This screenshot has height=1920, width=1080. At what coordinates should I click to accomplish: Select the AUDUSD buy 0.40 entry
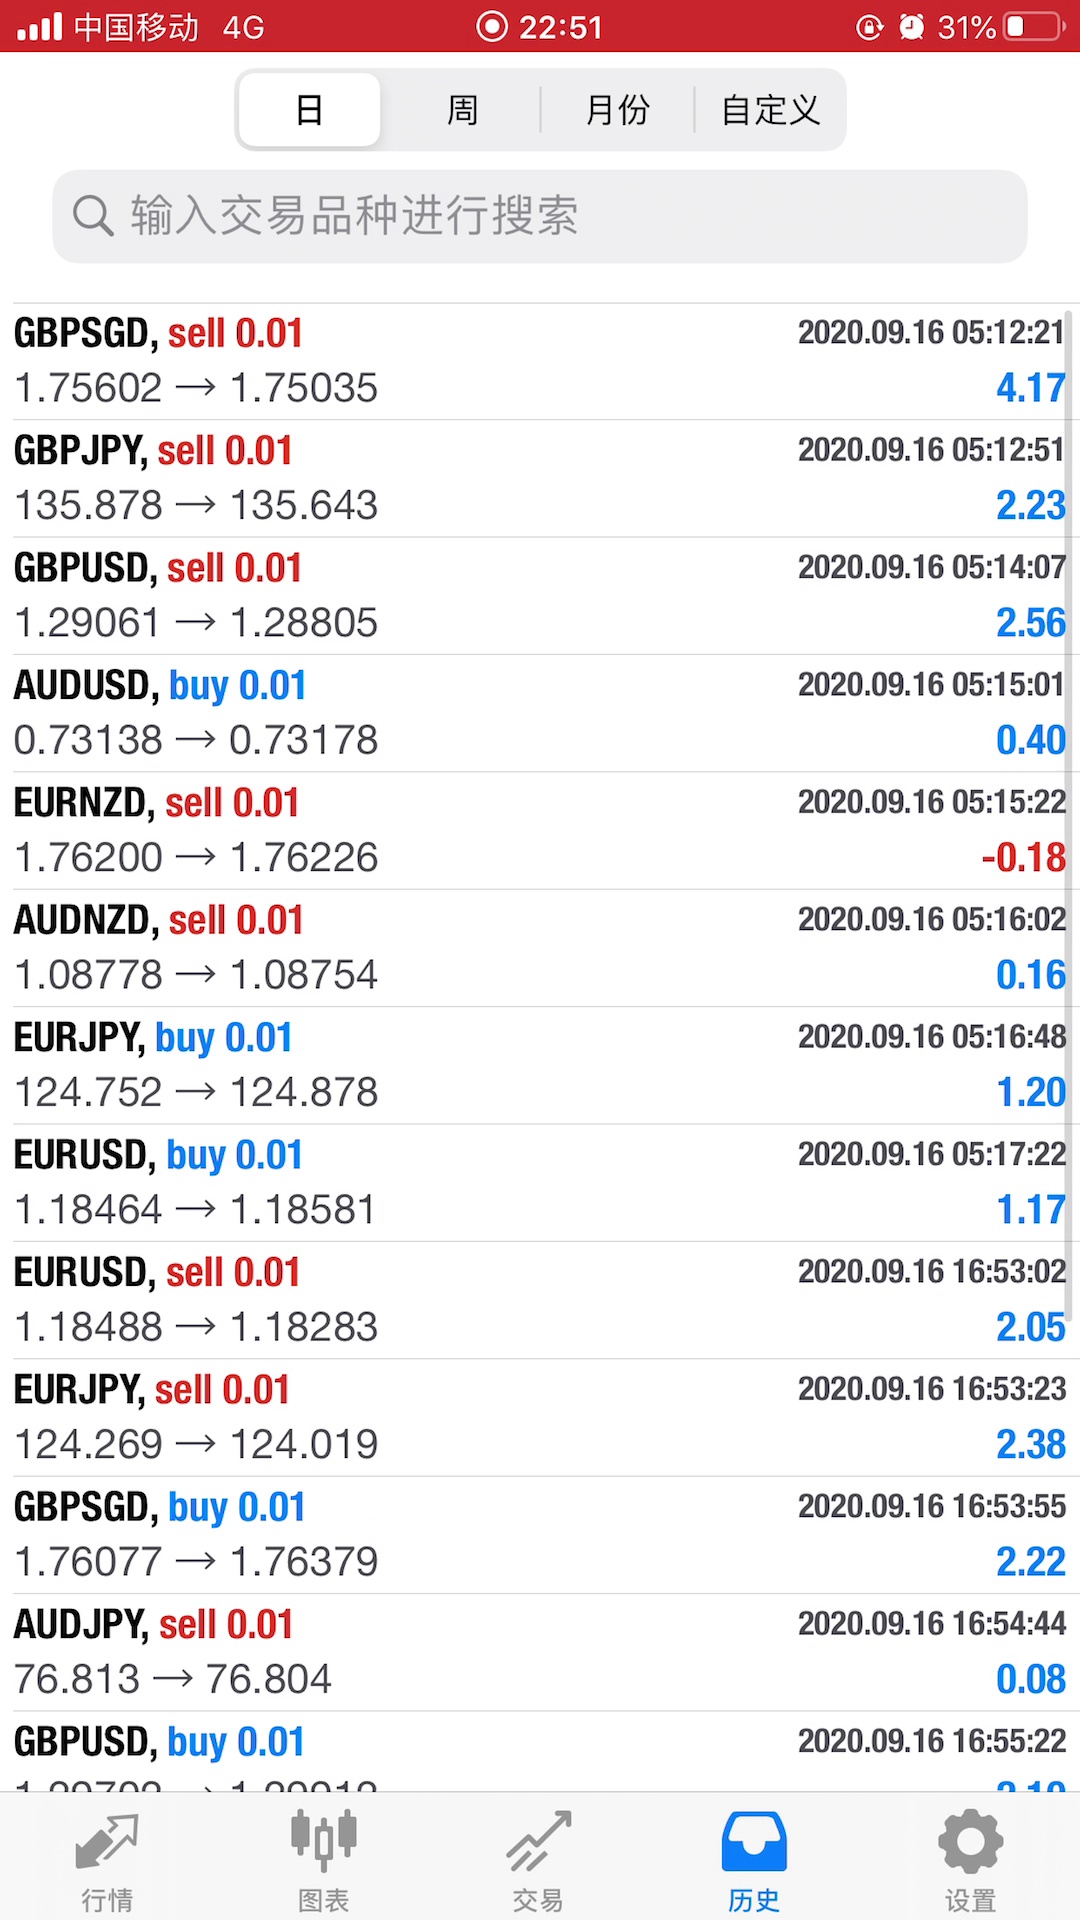pos(540,713)
